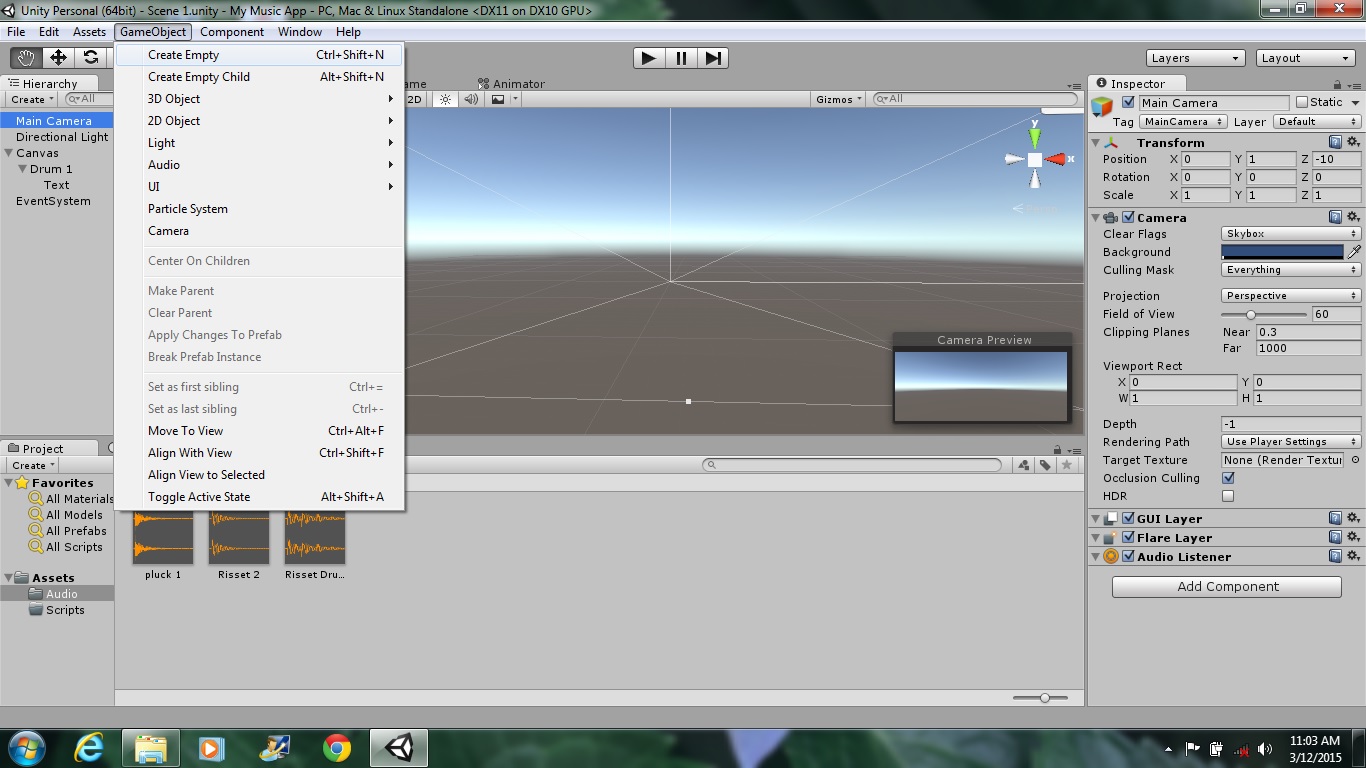Disable the GUI Layer checkbox
1366x768 pixels.
click(x=1128, y=518)
